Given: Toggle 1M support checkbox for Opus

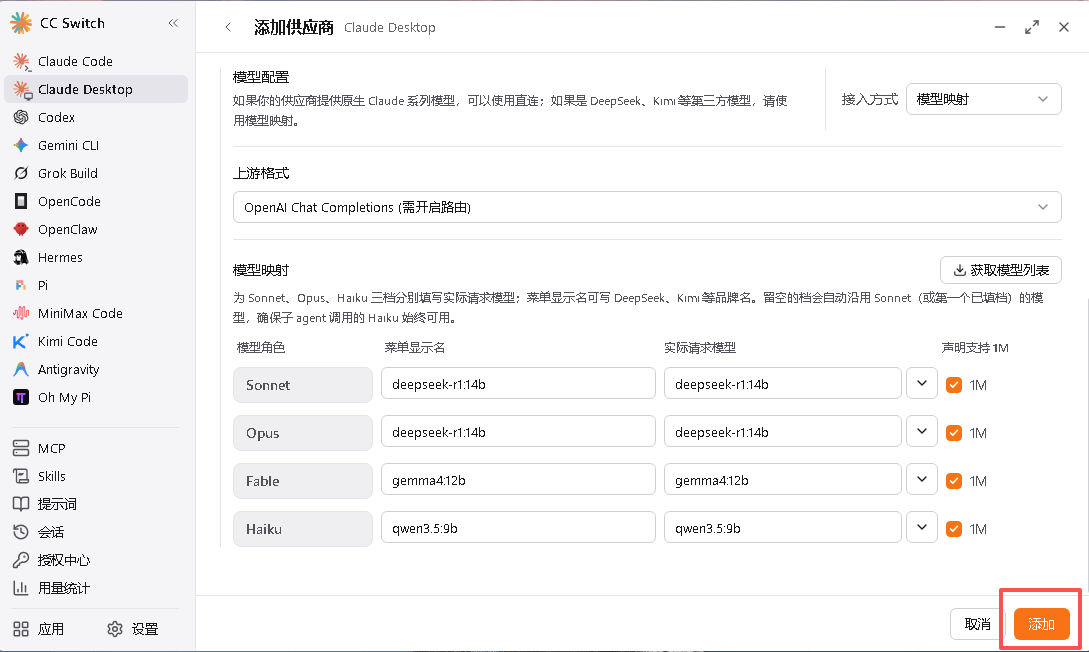Looking at the screenshot, I should [x=954, y=433].
